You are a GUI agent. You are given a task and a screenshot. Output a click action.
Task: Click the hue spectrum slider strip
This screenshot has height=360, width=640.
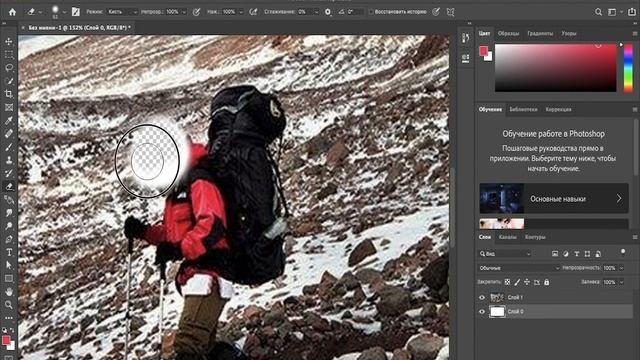click(629, 67)
